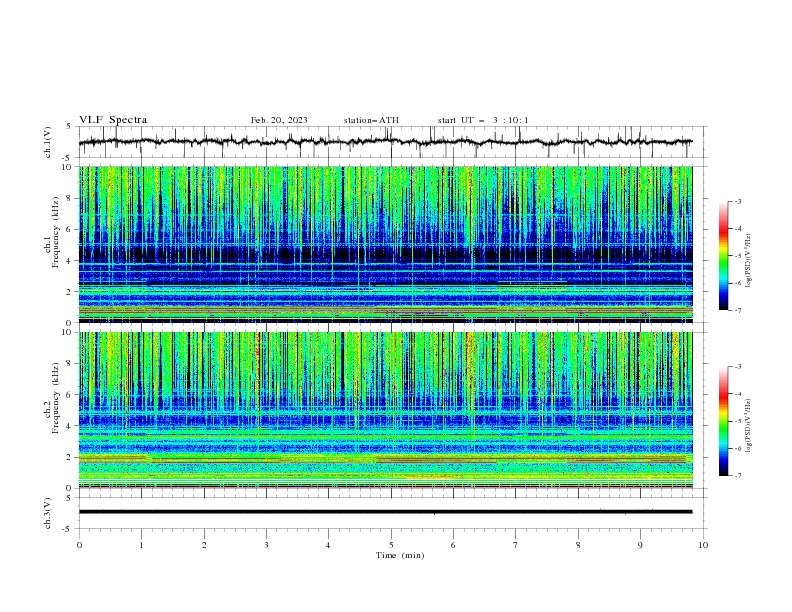Image resolution: width=792 pixels, height=612 pixels.
Task: Click the time axis tick label '2'
Action: (x=204, y=545)
